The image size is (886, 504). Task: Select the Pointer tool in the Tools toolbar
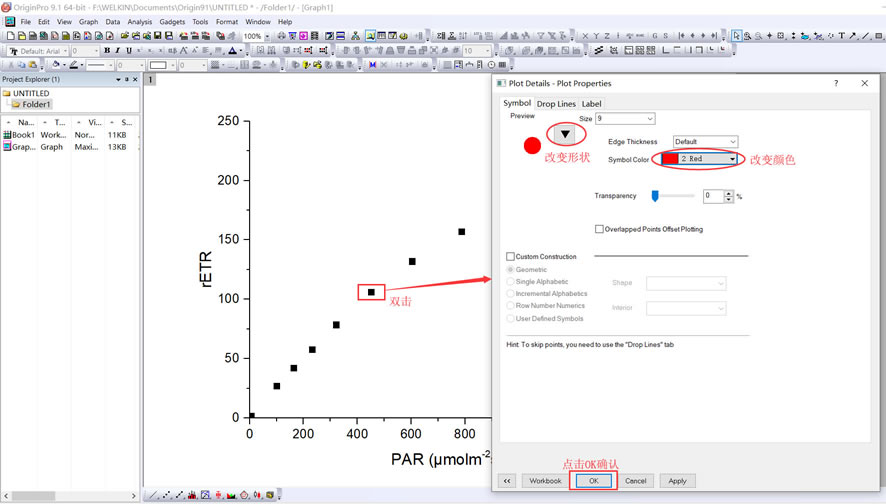[x=736, y=36]
